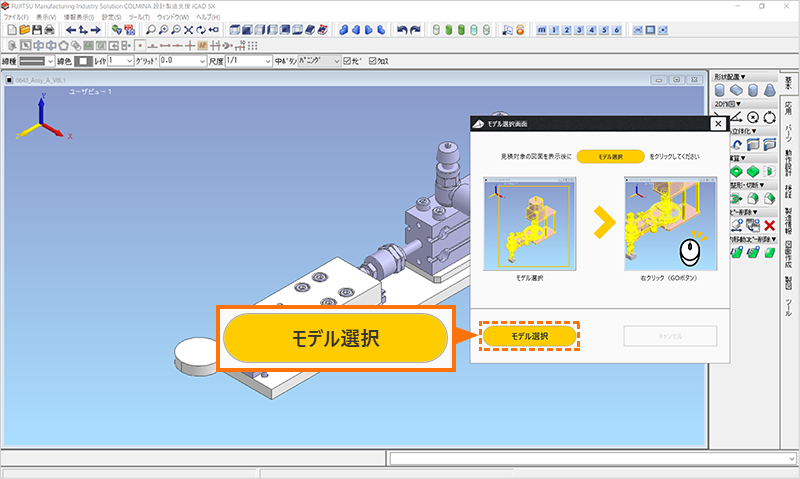Switch to the 応用 vertical tab

click(x=789, y=107)
